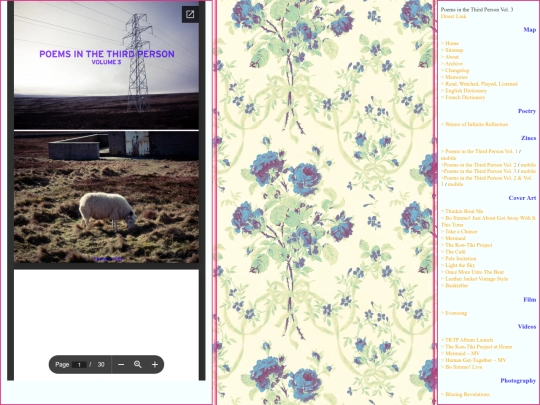
Task: Open mobile version of Vol. 3 zine
Action: pos(528,171)
